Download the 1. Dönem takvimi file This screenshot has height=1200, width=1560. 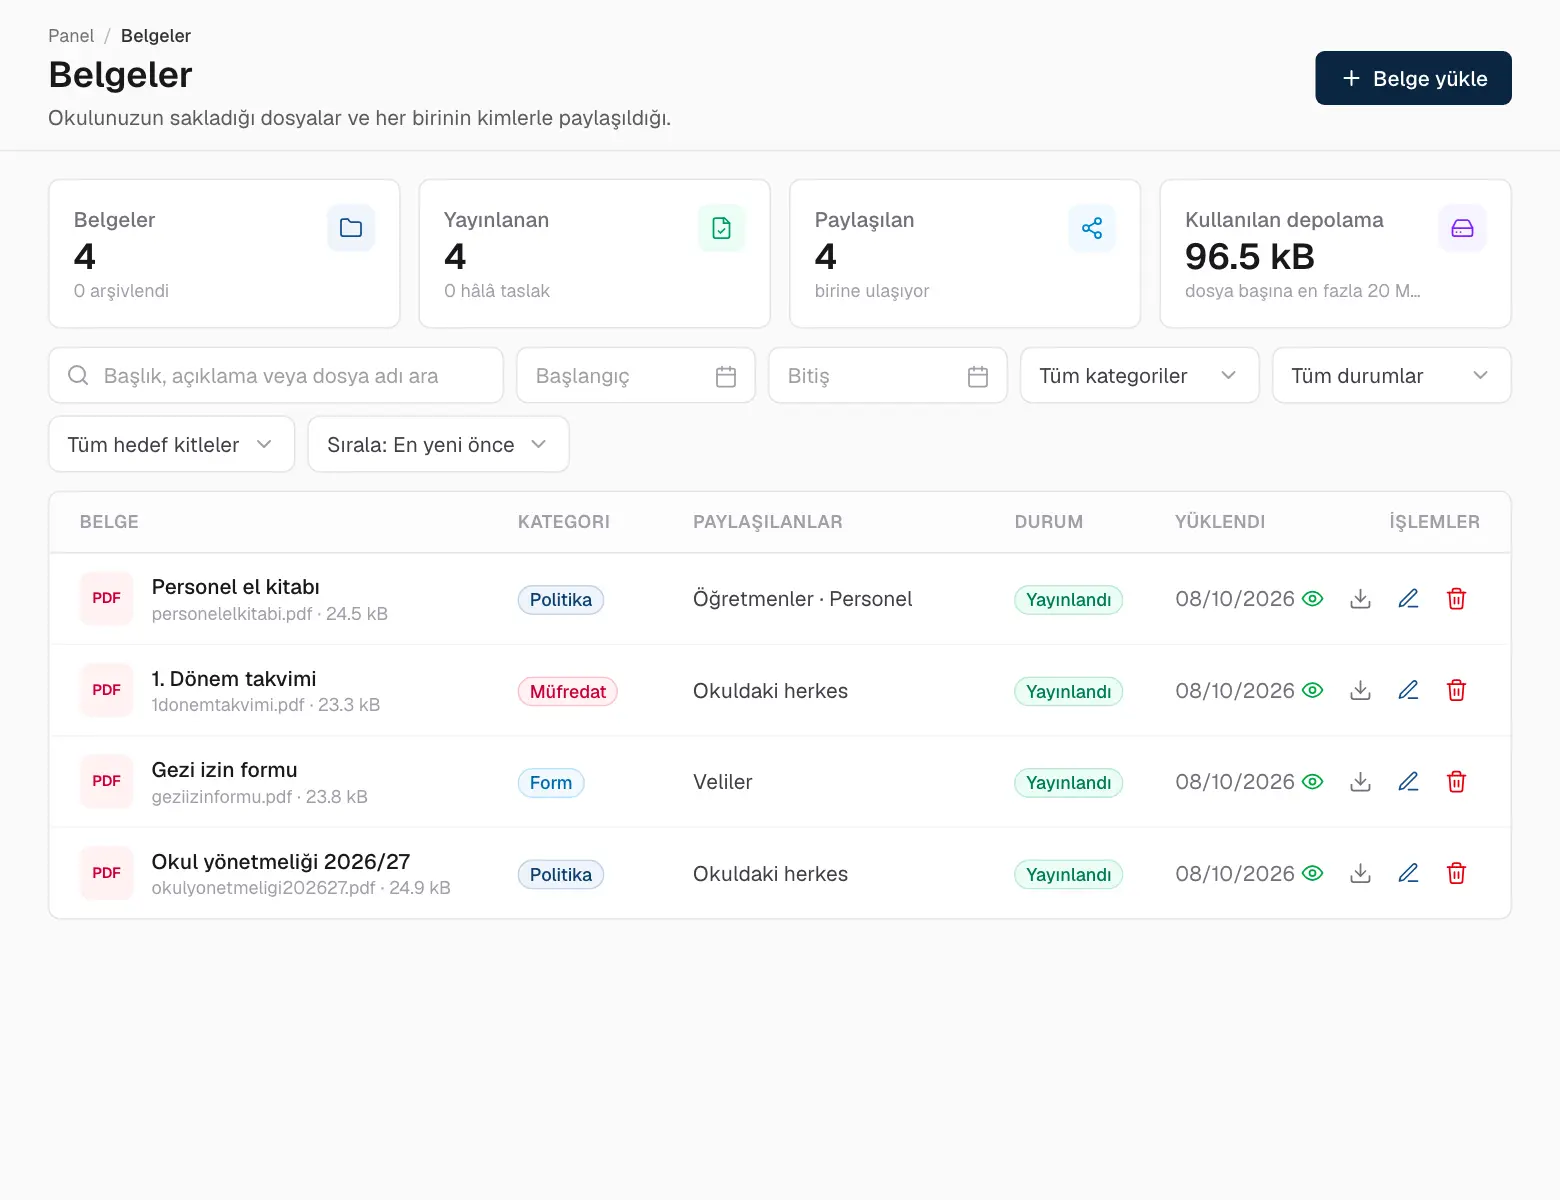click(x=1360, y=690)
